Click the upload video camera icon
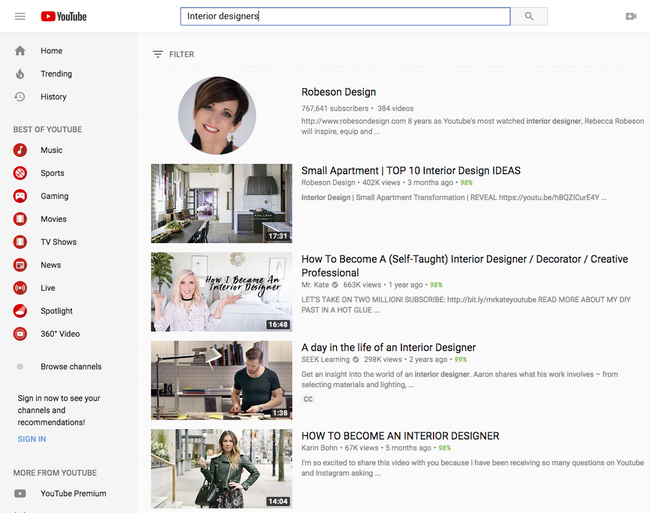 [x=631, y=16]
